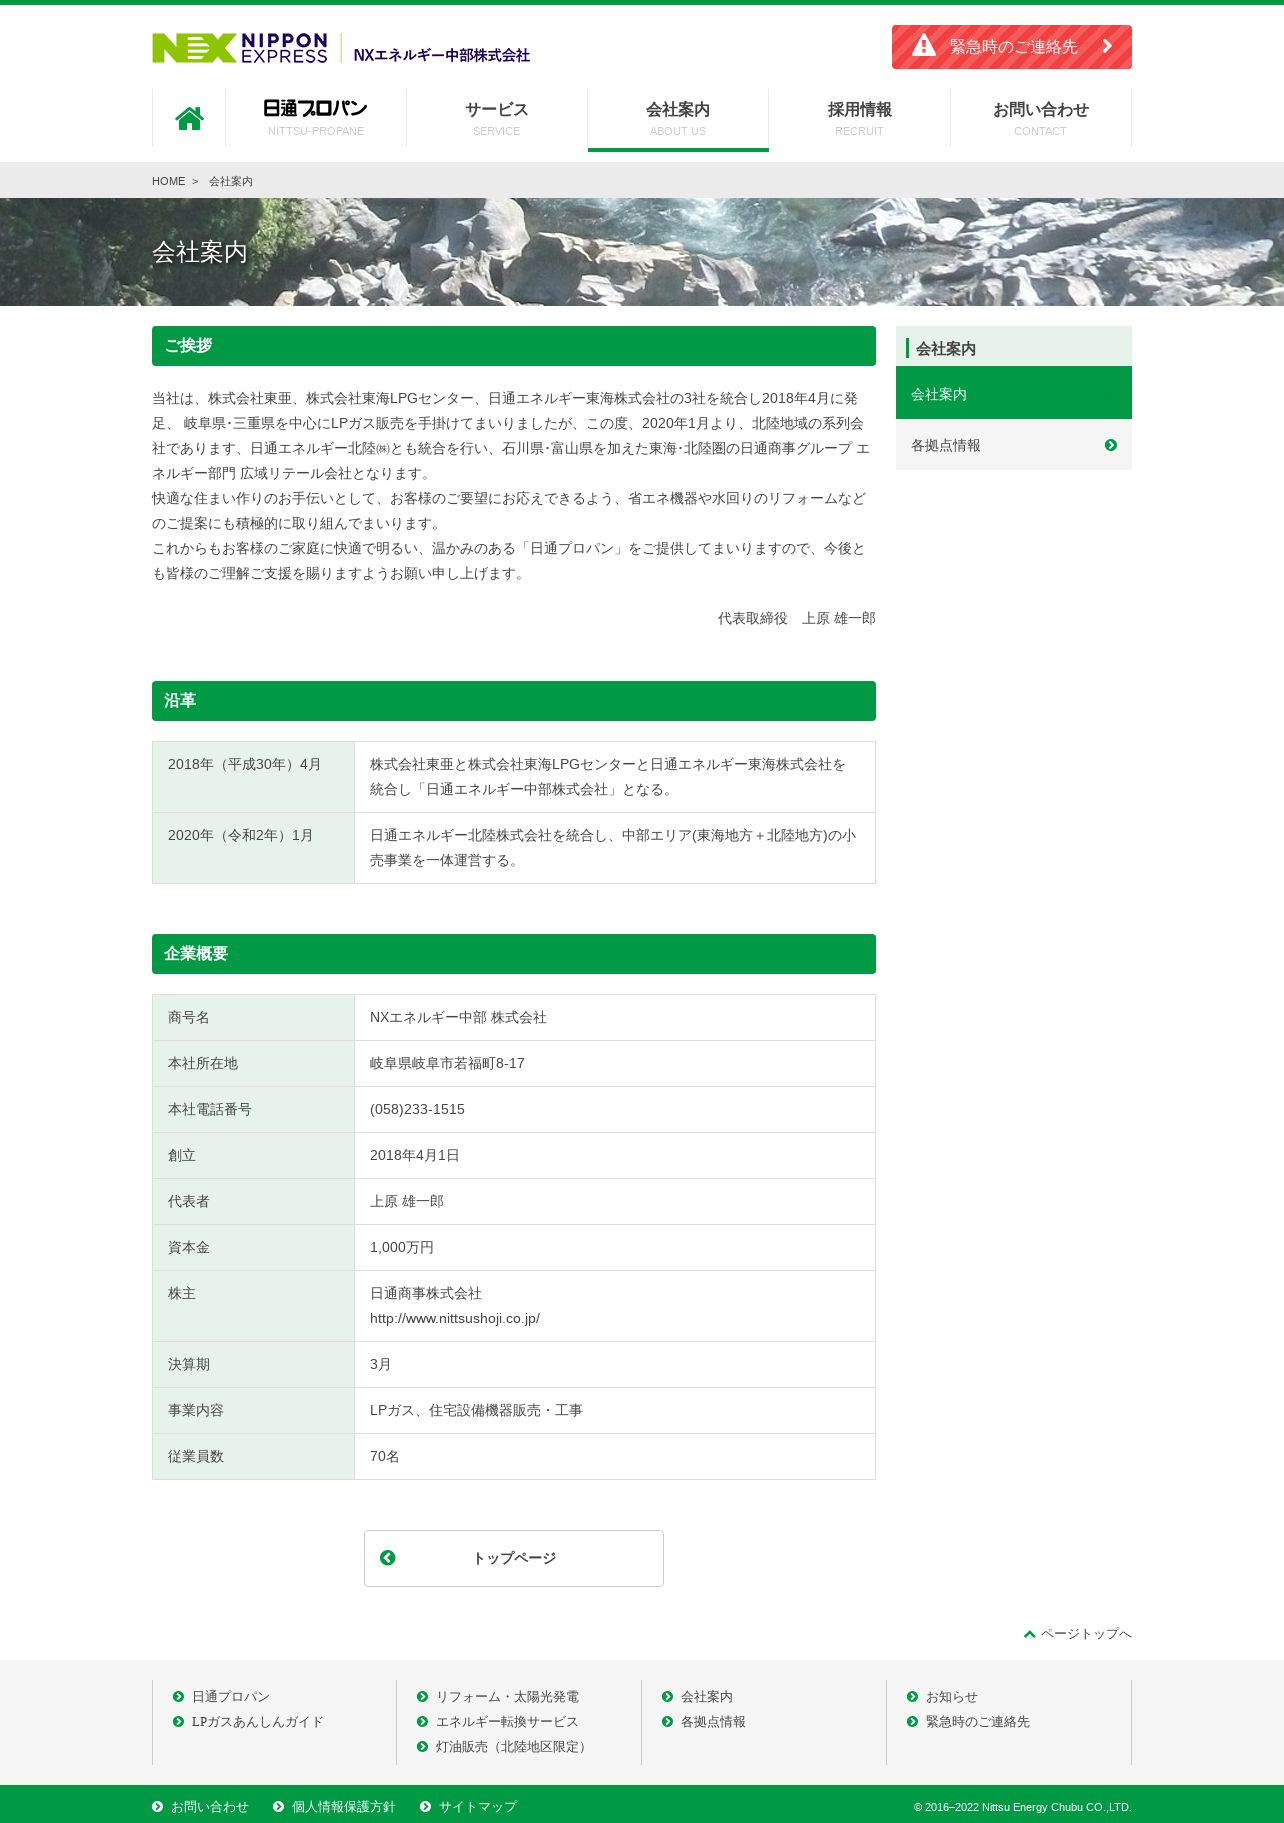Click the left arrow icon on トップページ button
Viewport: 1284px width, 1823px height.
tap(388, 1558)
